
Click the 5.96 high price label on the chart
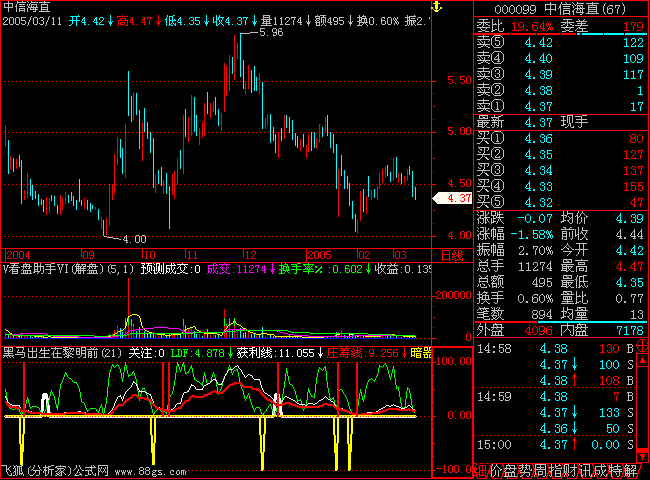point(271,33)
